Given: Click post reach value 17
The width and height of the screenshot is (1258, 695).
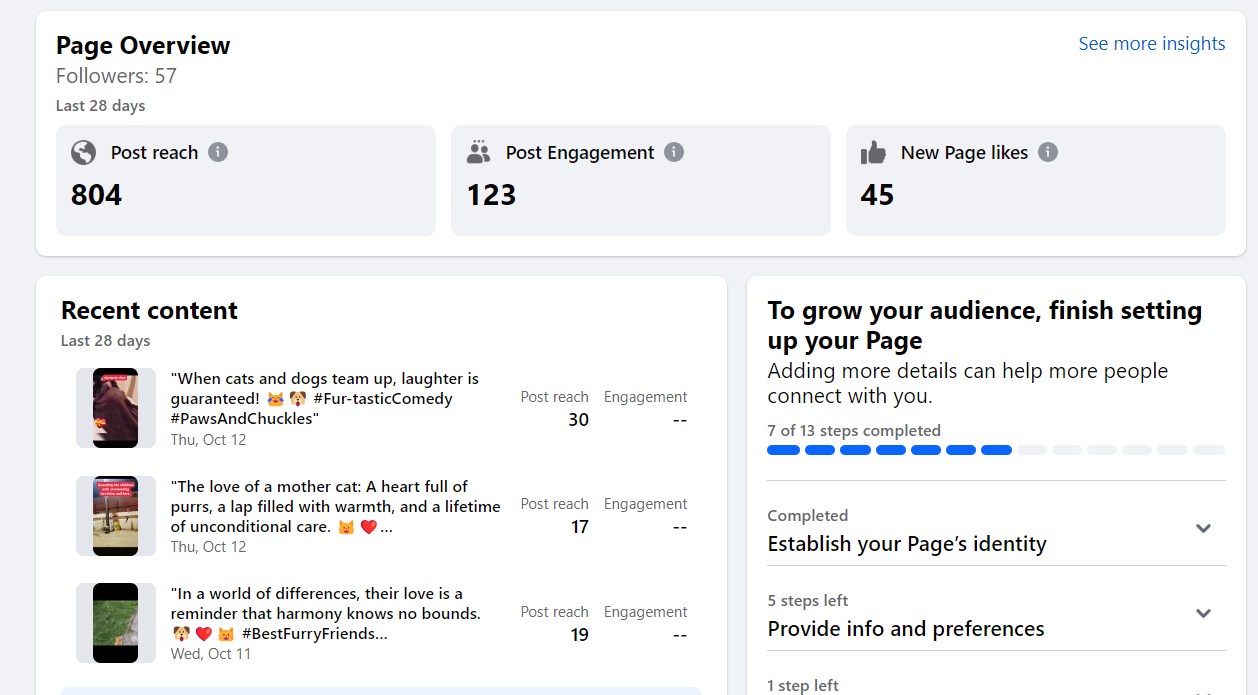Looking at the screenshot, I should [x=579, y=527].
